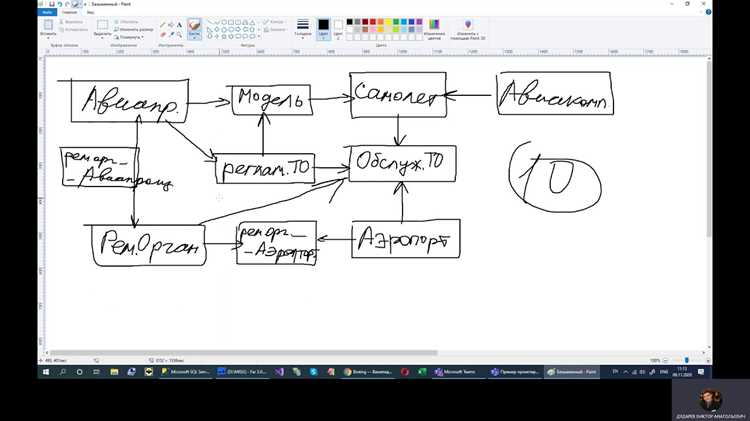Adjust the zoom slider handle
750x421 pixels.
686,360
